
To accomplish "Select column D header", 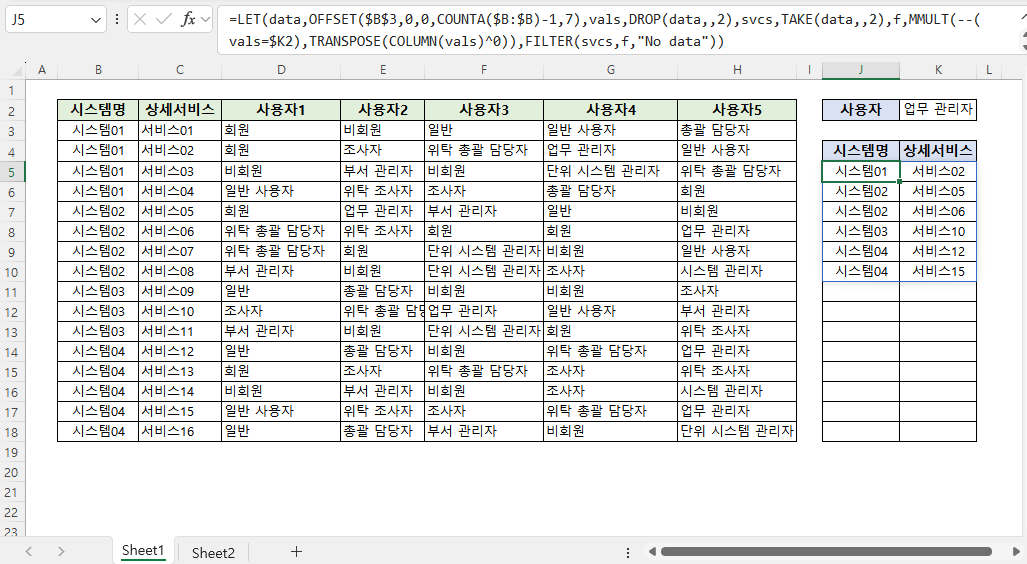I will [281, 69].
